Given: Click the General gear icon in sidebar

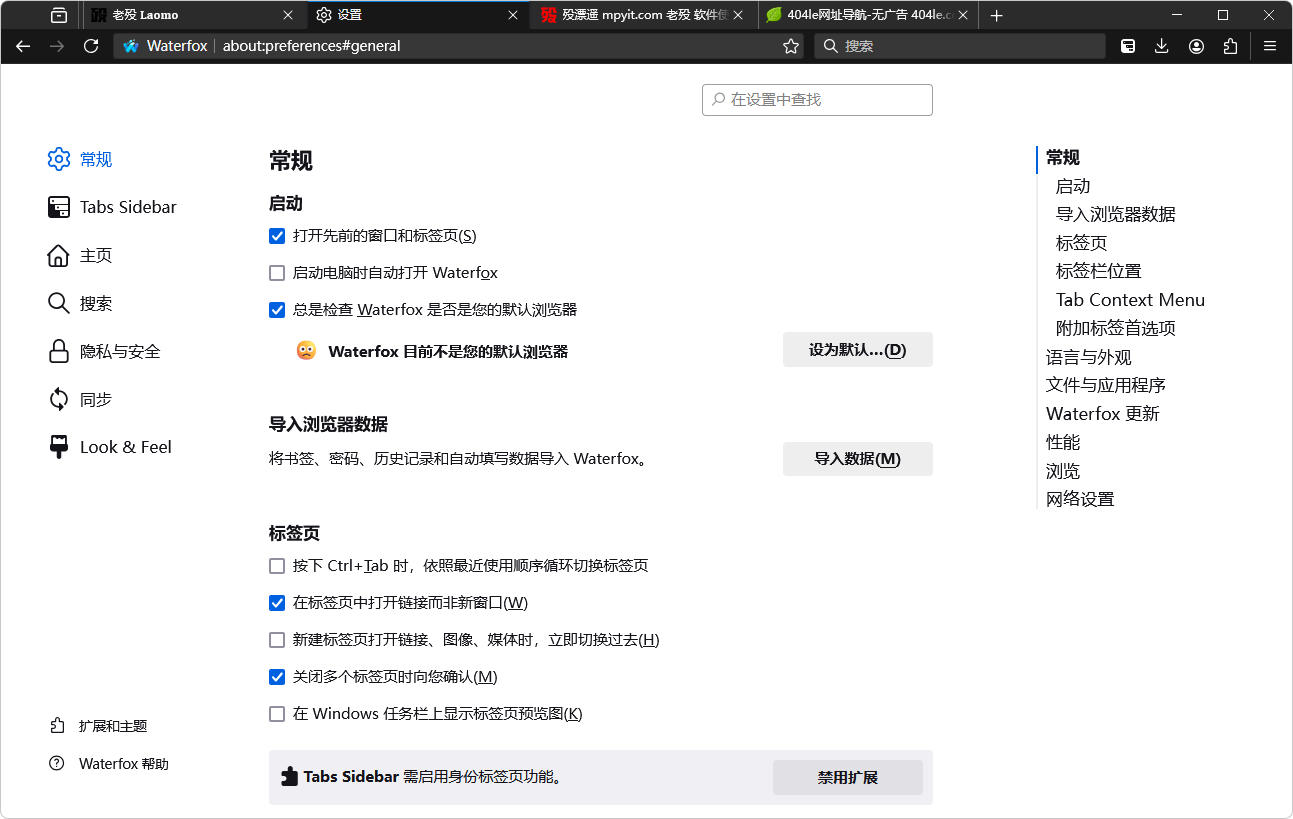Looking at the screenshot, I should [59, 159].
